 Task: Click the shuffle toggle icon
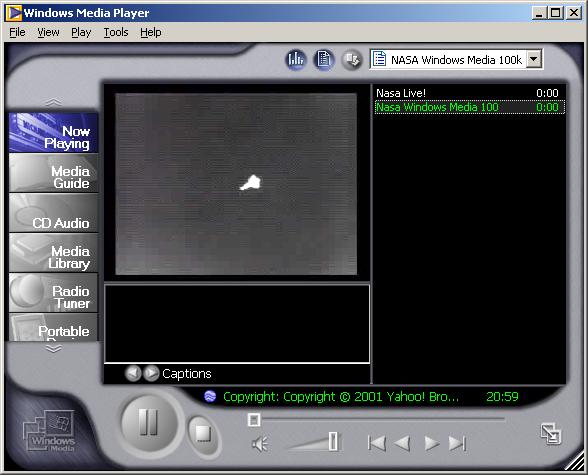(352, 59)
